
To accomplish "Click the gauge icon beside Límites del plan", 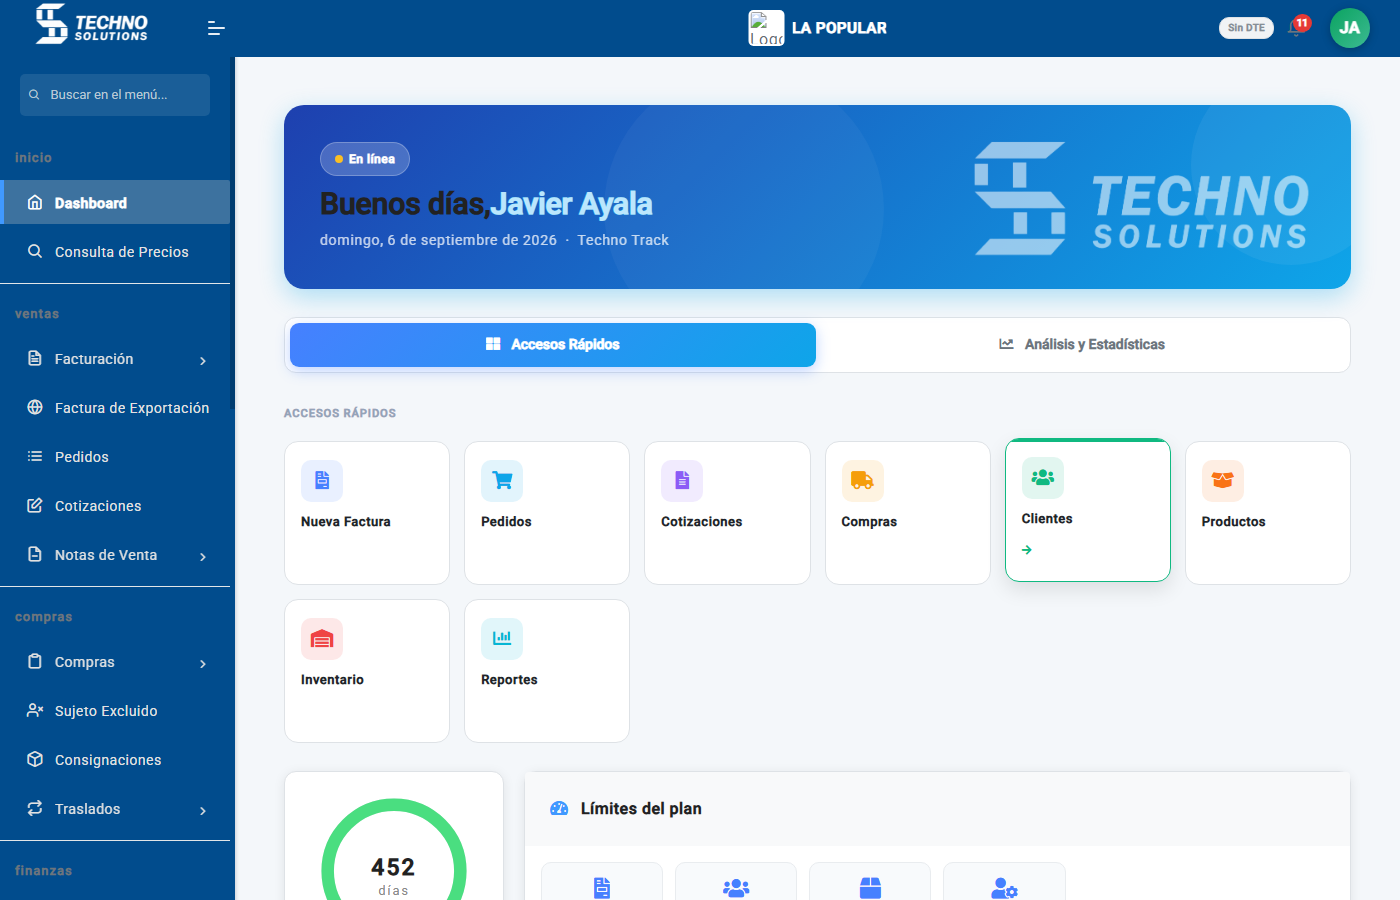I will 559,808.
